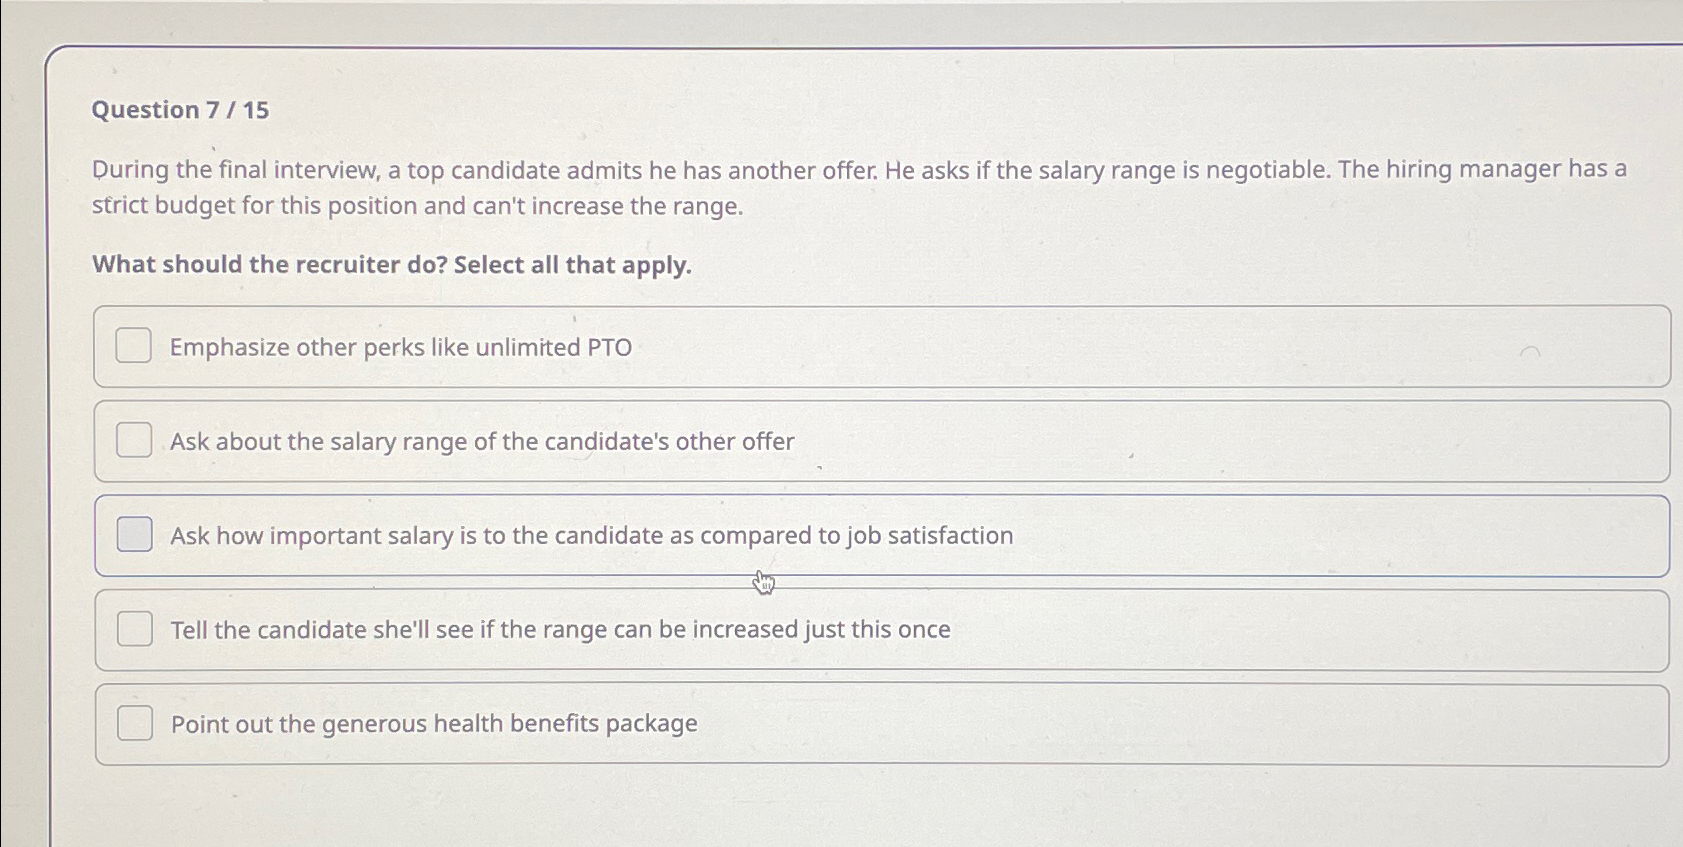Check the 'Tell the candidate she'll see' checkbox
1683x847 pixels.
coord(133,629)
